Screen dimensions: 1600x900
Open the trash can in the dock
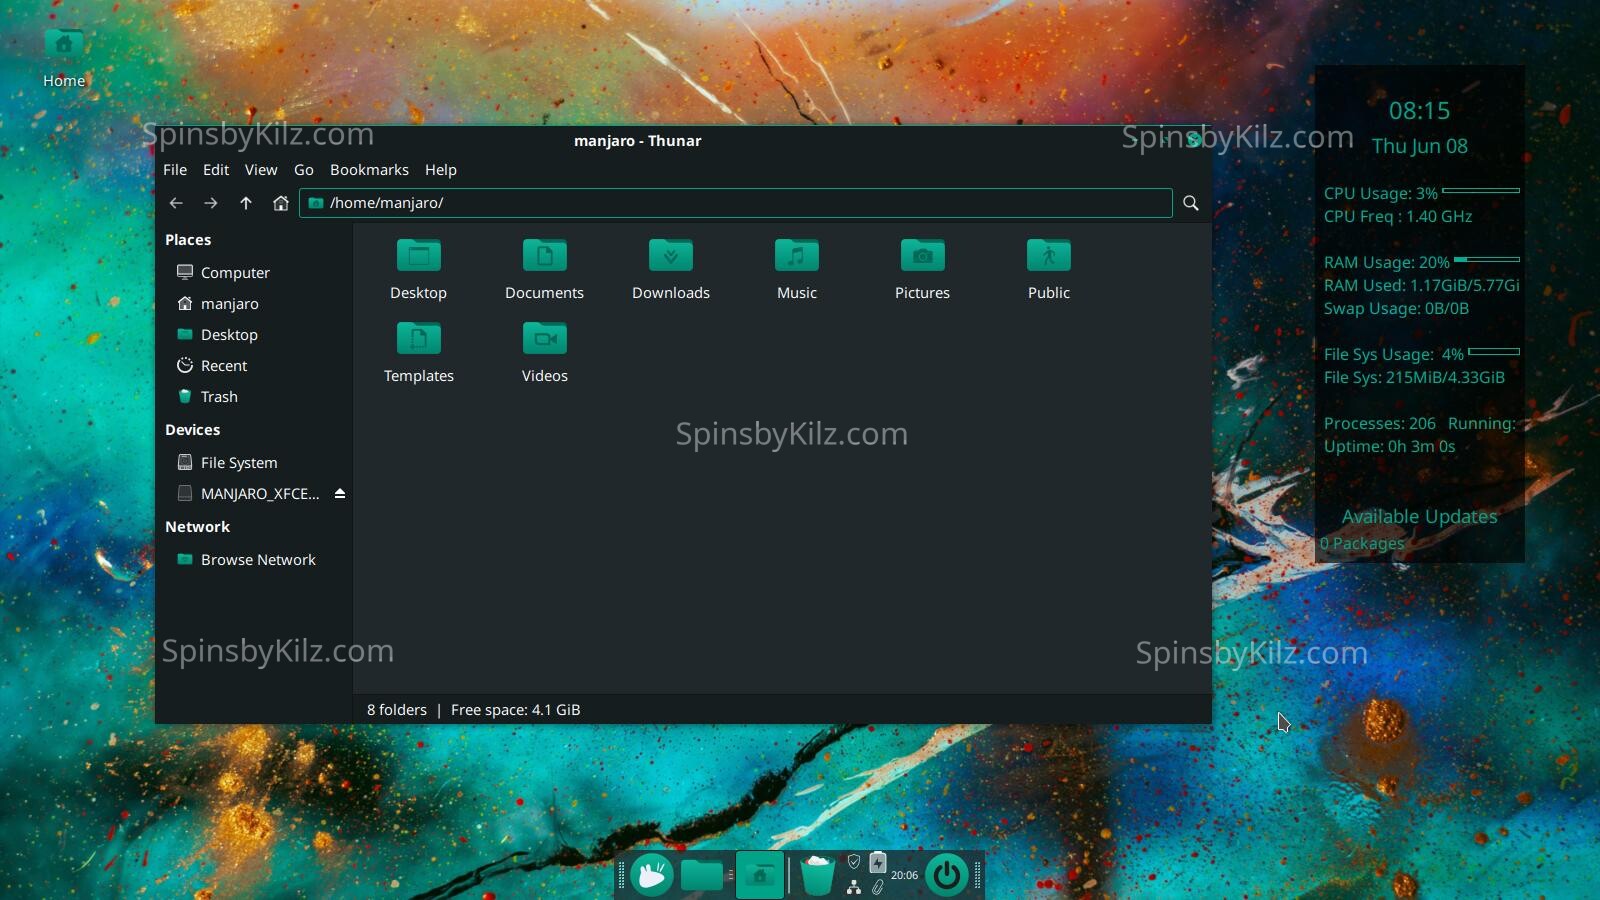tap(817, 876)
